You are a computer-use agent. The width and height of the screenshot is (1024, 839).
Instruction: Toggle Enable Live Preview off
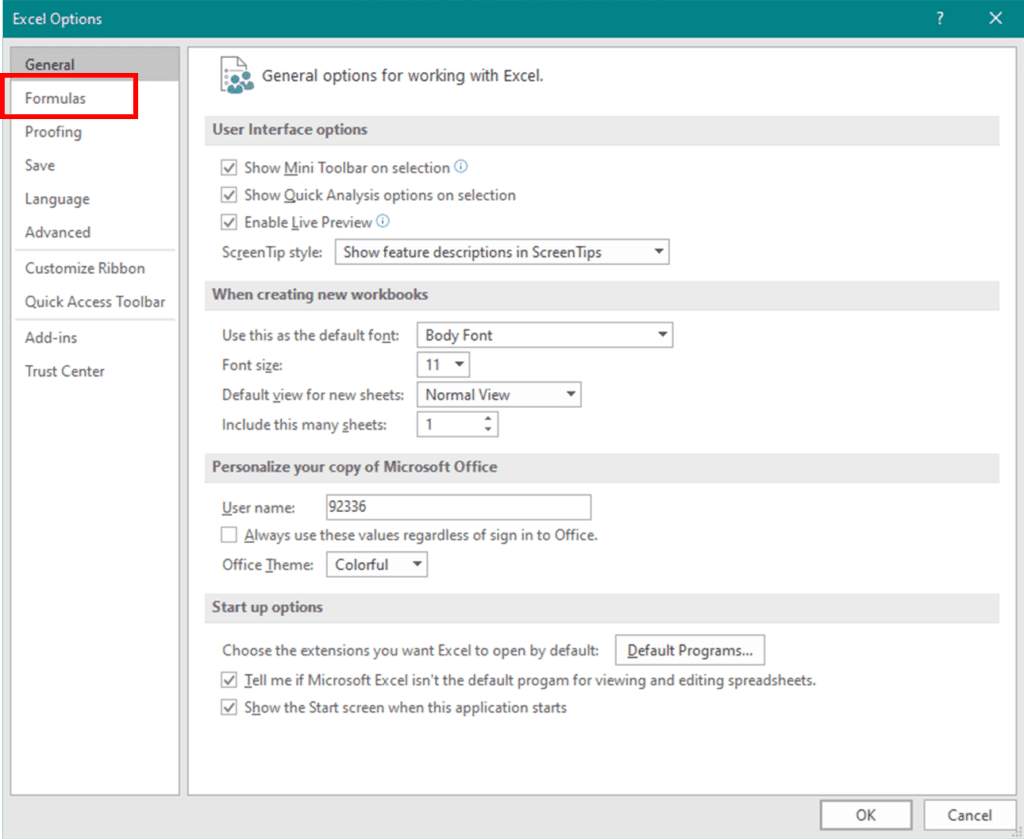pos(228,222)
